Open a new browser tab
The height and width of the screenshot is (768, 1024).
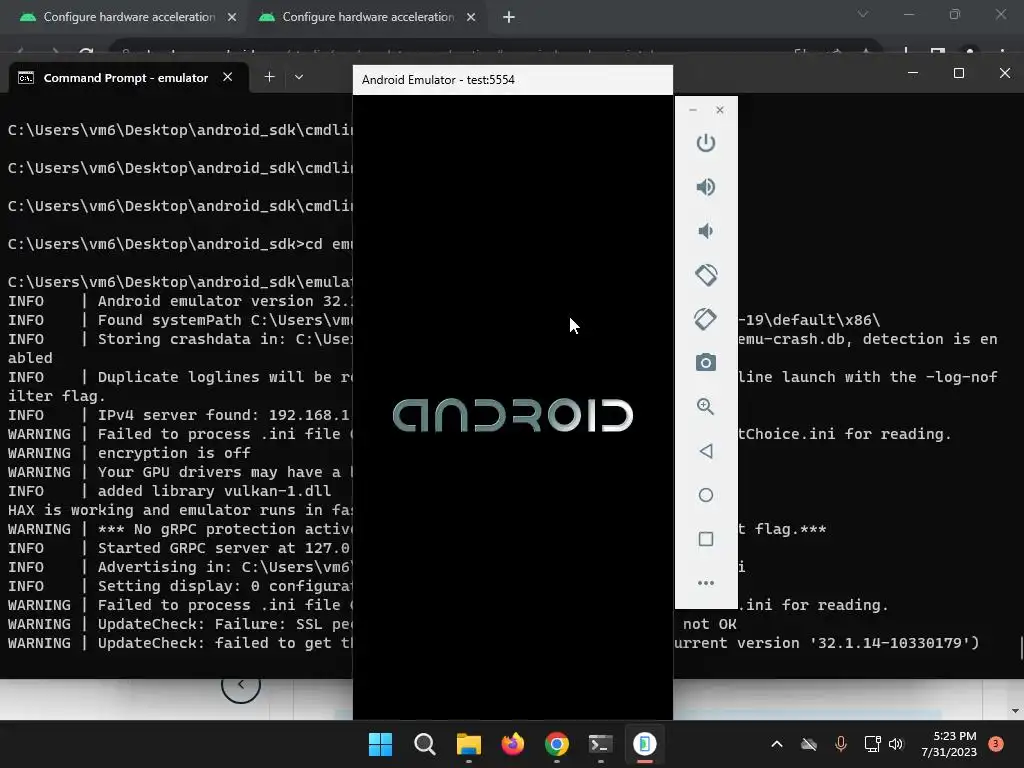[509, 17]
